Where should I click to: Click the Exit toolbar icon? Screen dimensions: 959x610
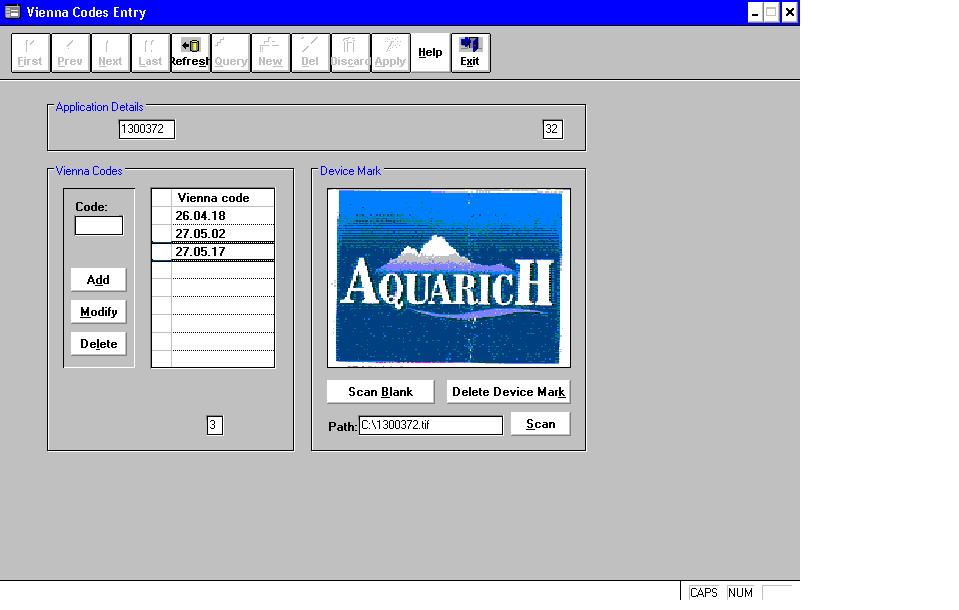(x=470, y=53)
